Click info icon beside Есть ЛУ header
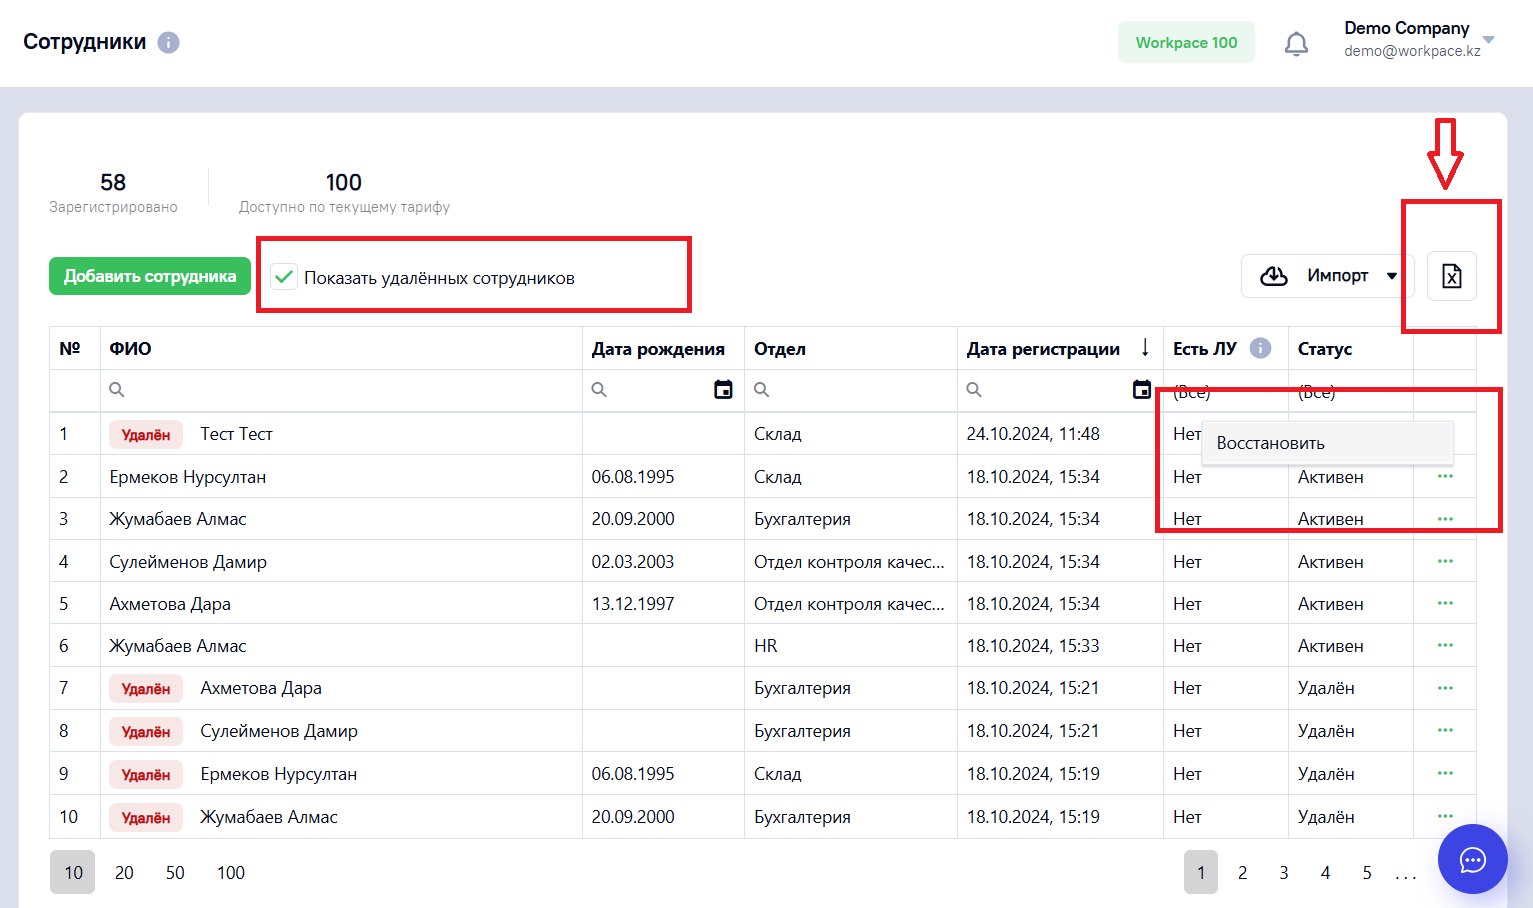The image size is (1533, 908). click(x=1261, y=348)
